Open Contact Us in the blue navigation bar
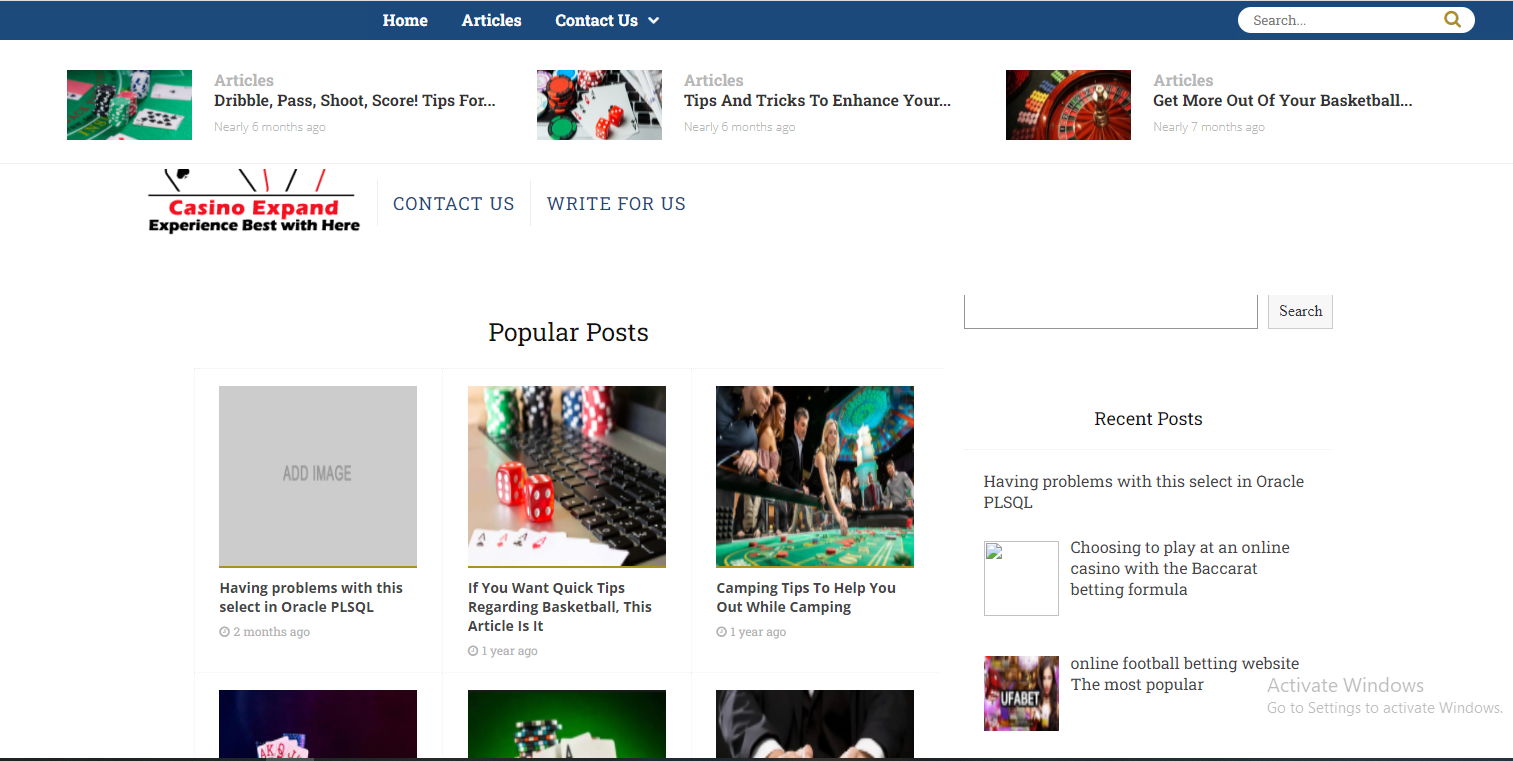Image resolution: width=1513 pixels, height=761 pixels. point(596,20)
